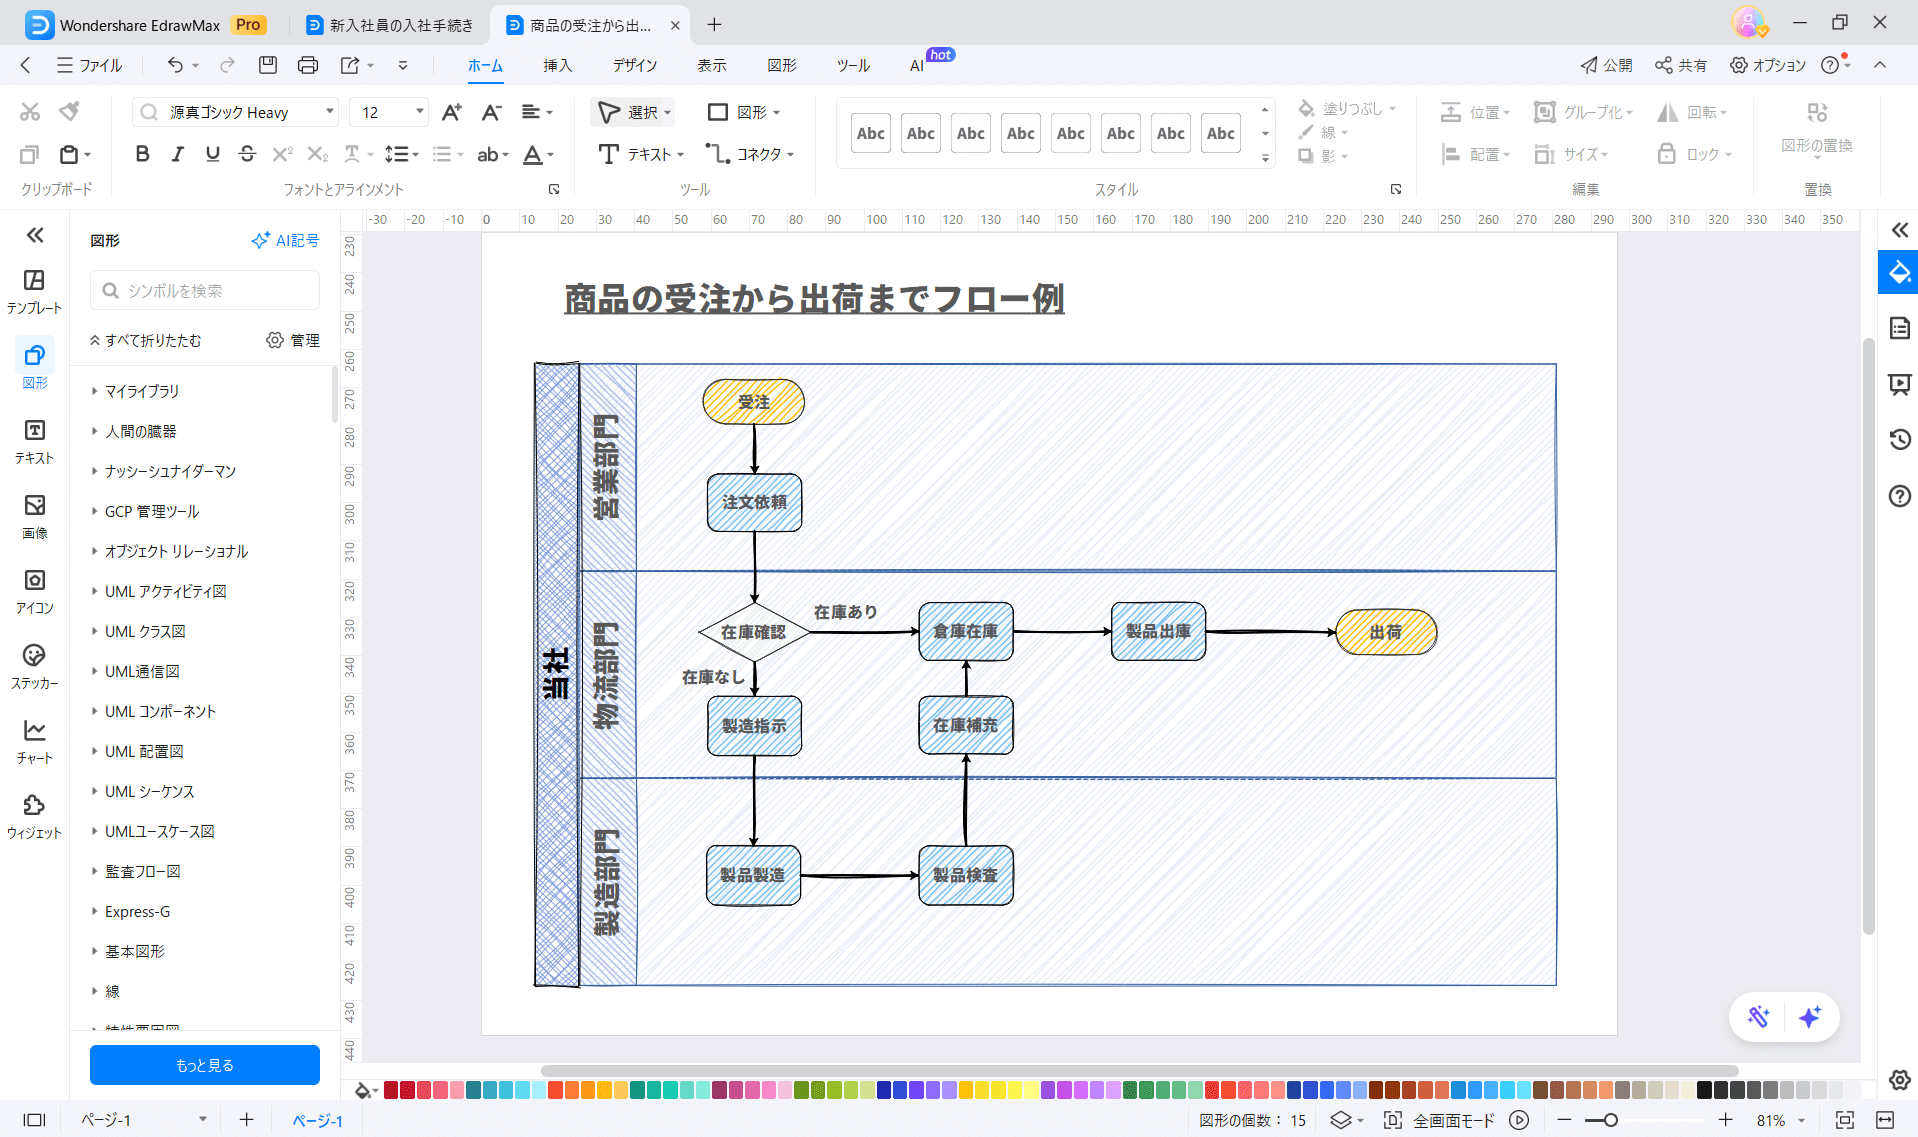Open the Image sidebar panel

pyautogui.click(x=34, y=516)
